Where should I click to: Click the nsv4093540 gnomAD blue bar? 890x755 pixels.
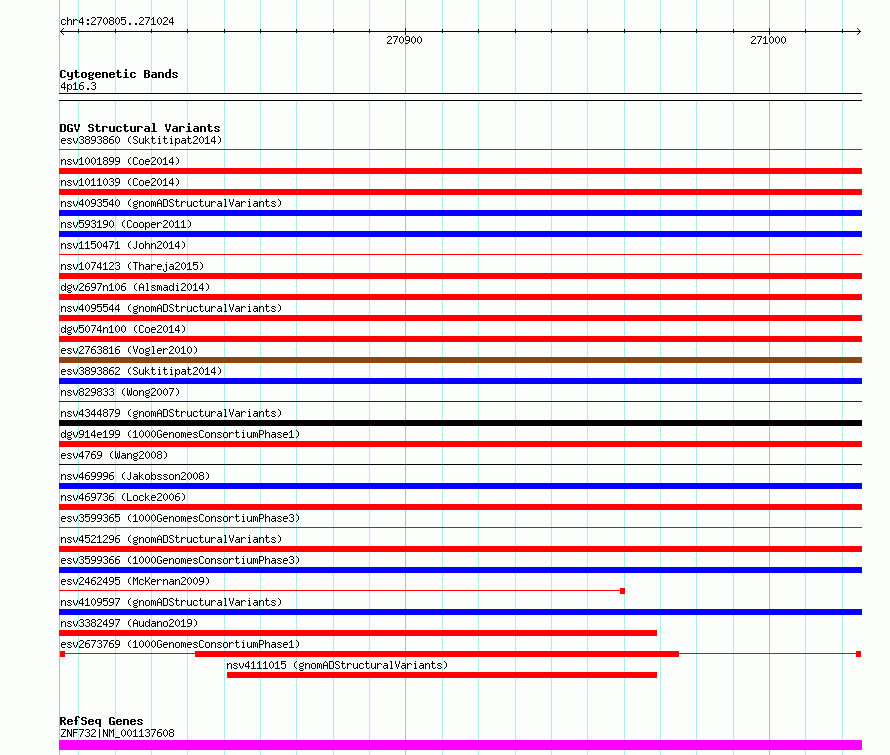click(x=460, y=213)
